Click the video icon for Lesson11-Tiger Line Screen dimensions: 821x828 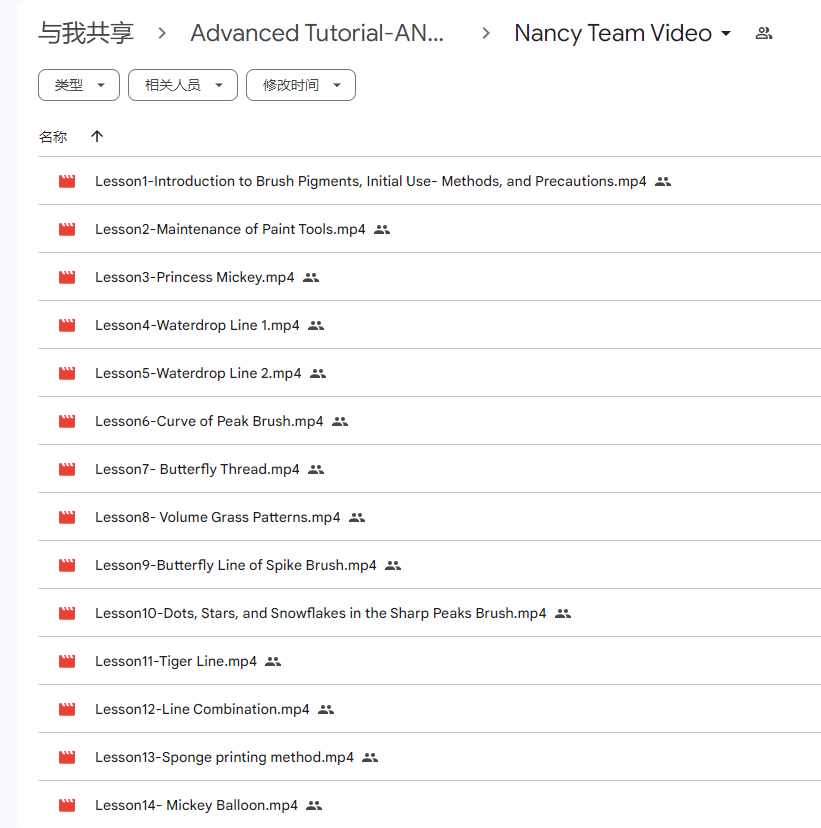(x=67, y=662)
